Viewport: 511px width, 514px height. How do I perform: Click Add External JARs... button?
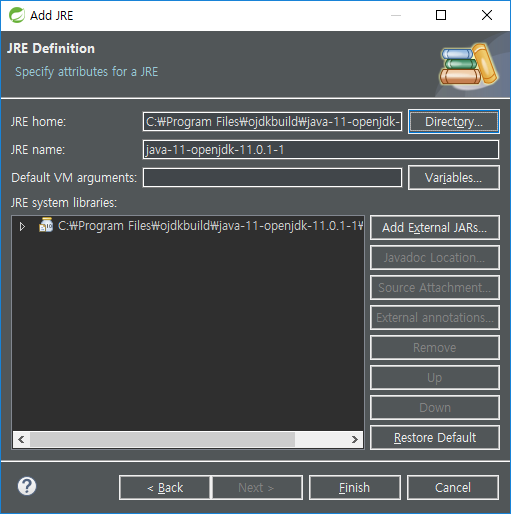435,228
